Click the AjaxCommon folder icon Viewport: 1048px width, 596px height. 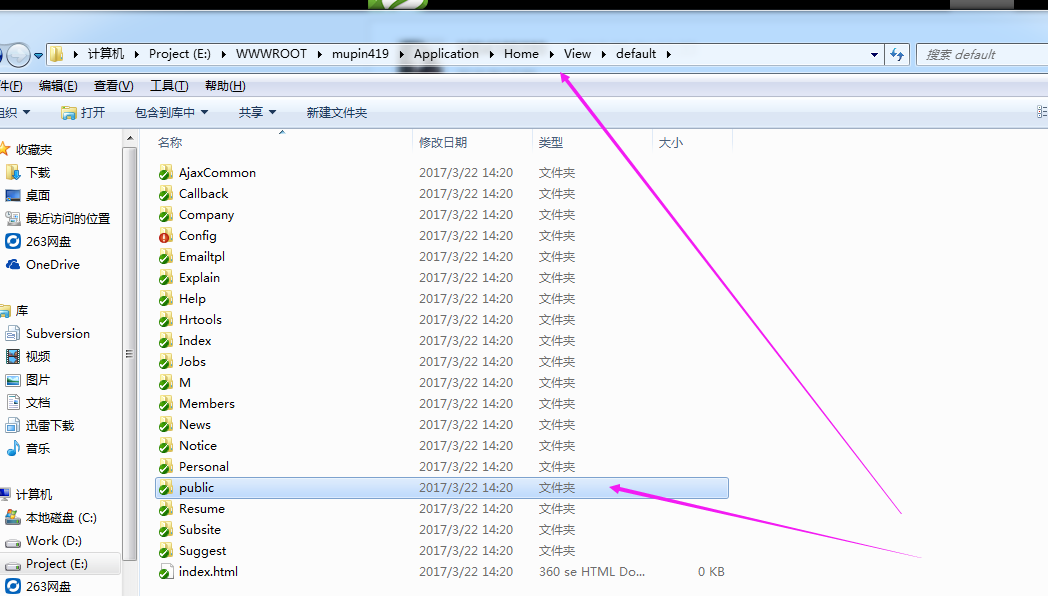165,173
